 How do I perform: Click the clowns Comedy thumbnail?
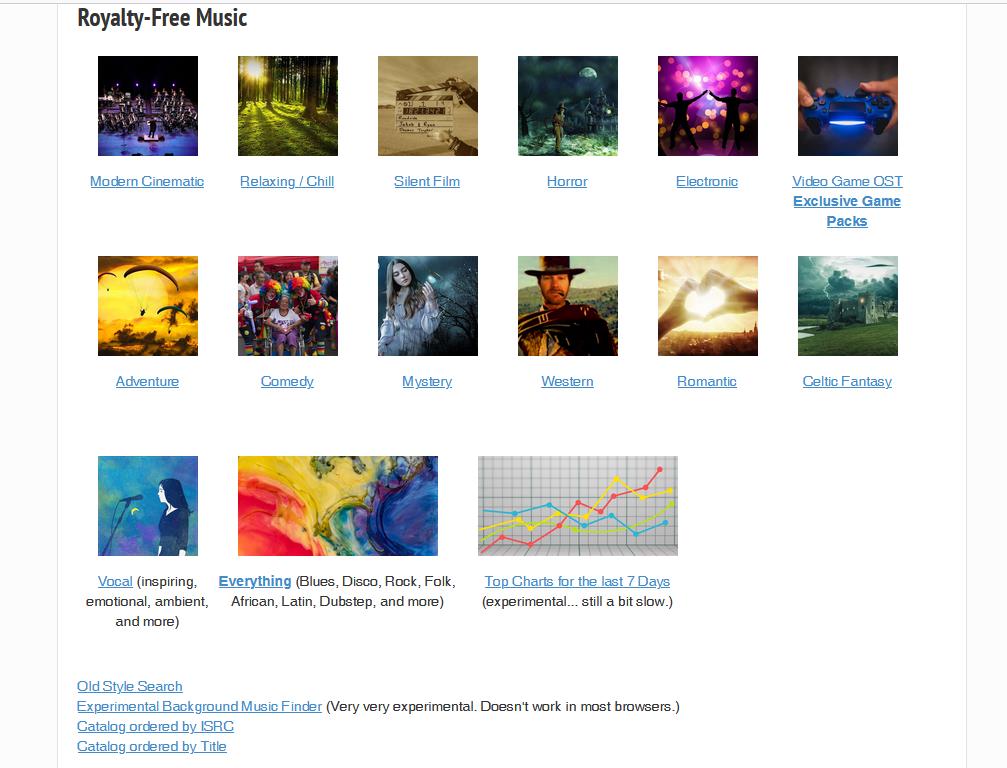point(288,306)
